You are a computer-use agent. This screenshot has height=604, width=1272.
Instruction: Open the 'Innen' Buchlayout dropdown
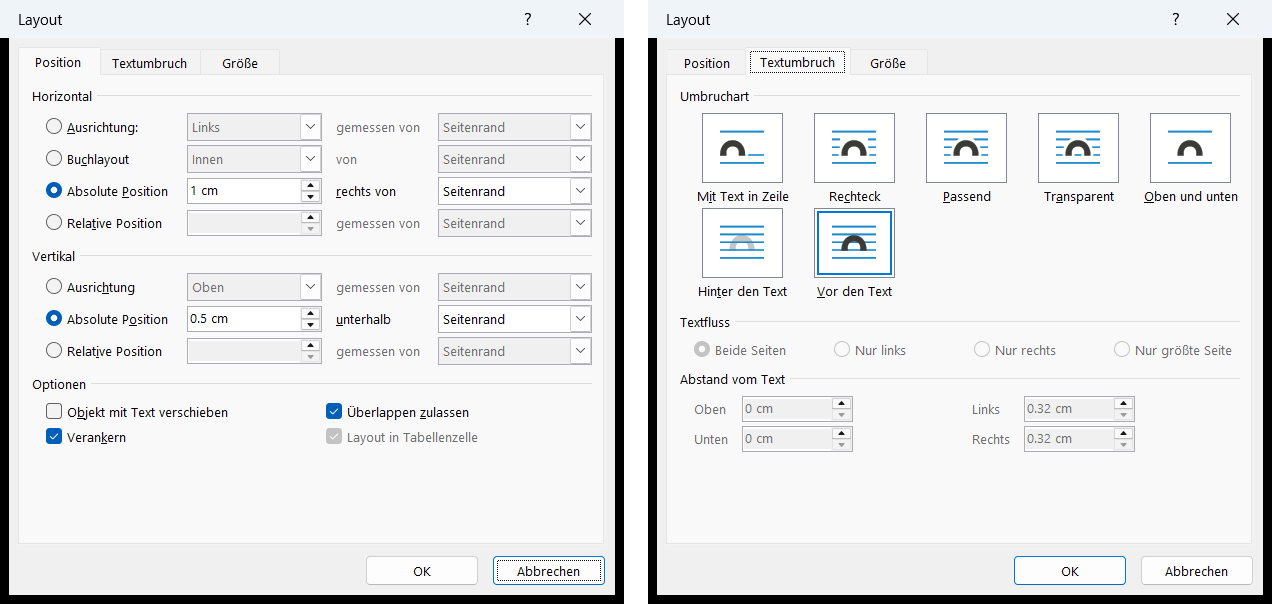(254, 159)
